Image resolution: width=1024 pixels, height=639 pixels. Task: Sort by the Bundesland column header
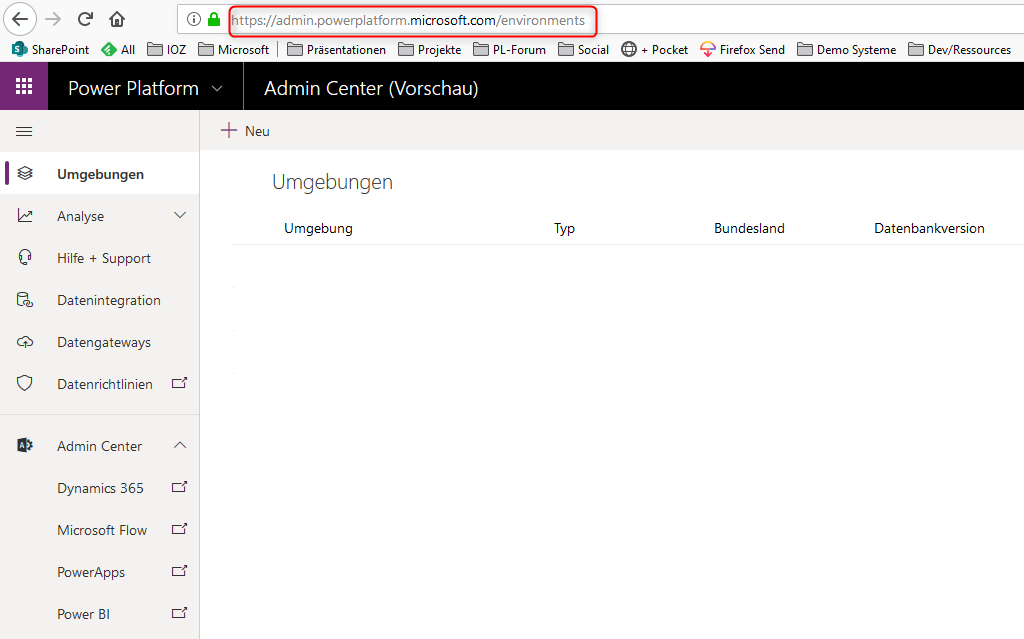(749, 228)
